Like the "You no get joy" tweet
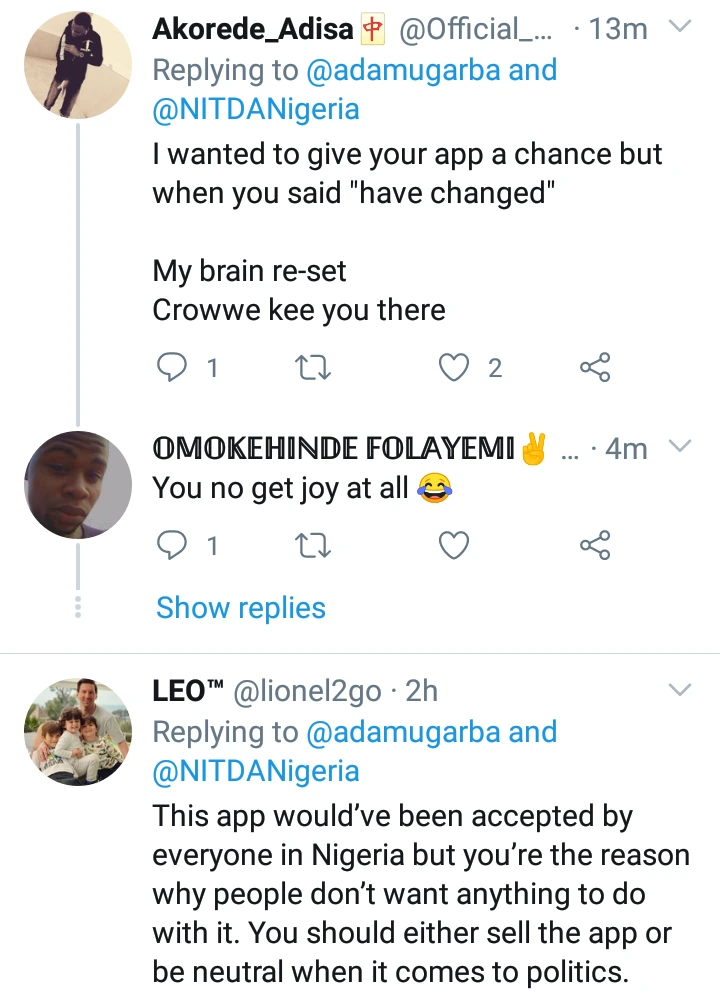The height and width of the screenshot is (994, 720). [455, 545]
